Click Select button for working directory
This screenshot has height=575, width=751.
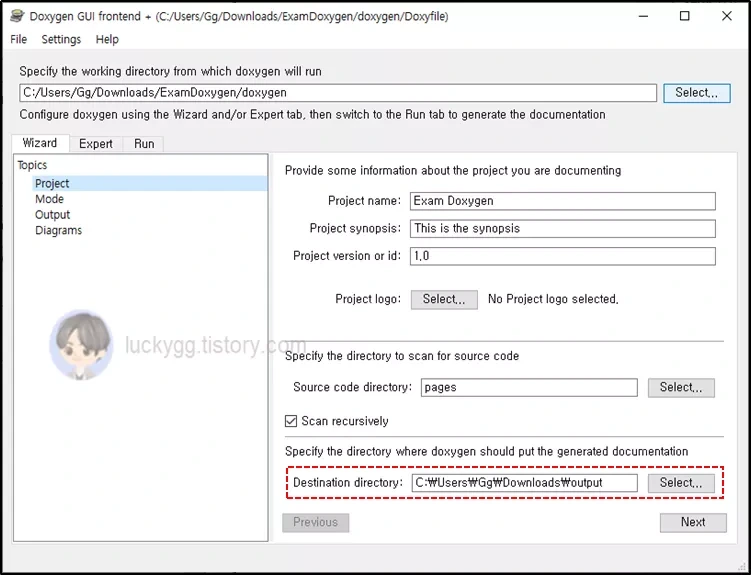pyautogui.click(x=697, y=93)
